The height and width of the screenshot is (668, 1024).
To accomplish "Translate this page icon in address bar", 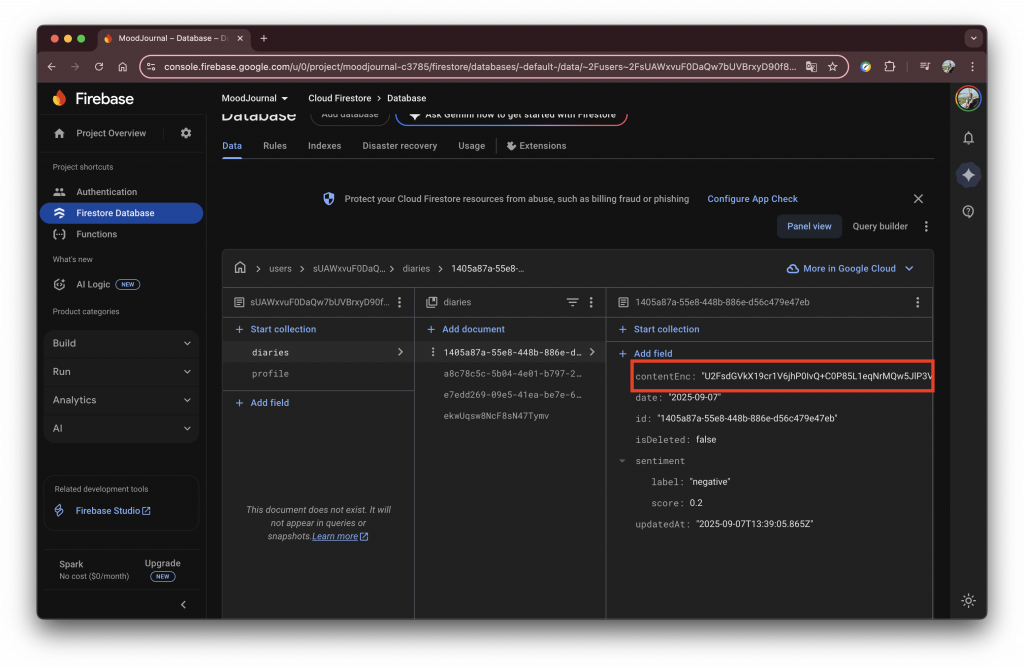I will pyautogui.click(x=811, y=67).
